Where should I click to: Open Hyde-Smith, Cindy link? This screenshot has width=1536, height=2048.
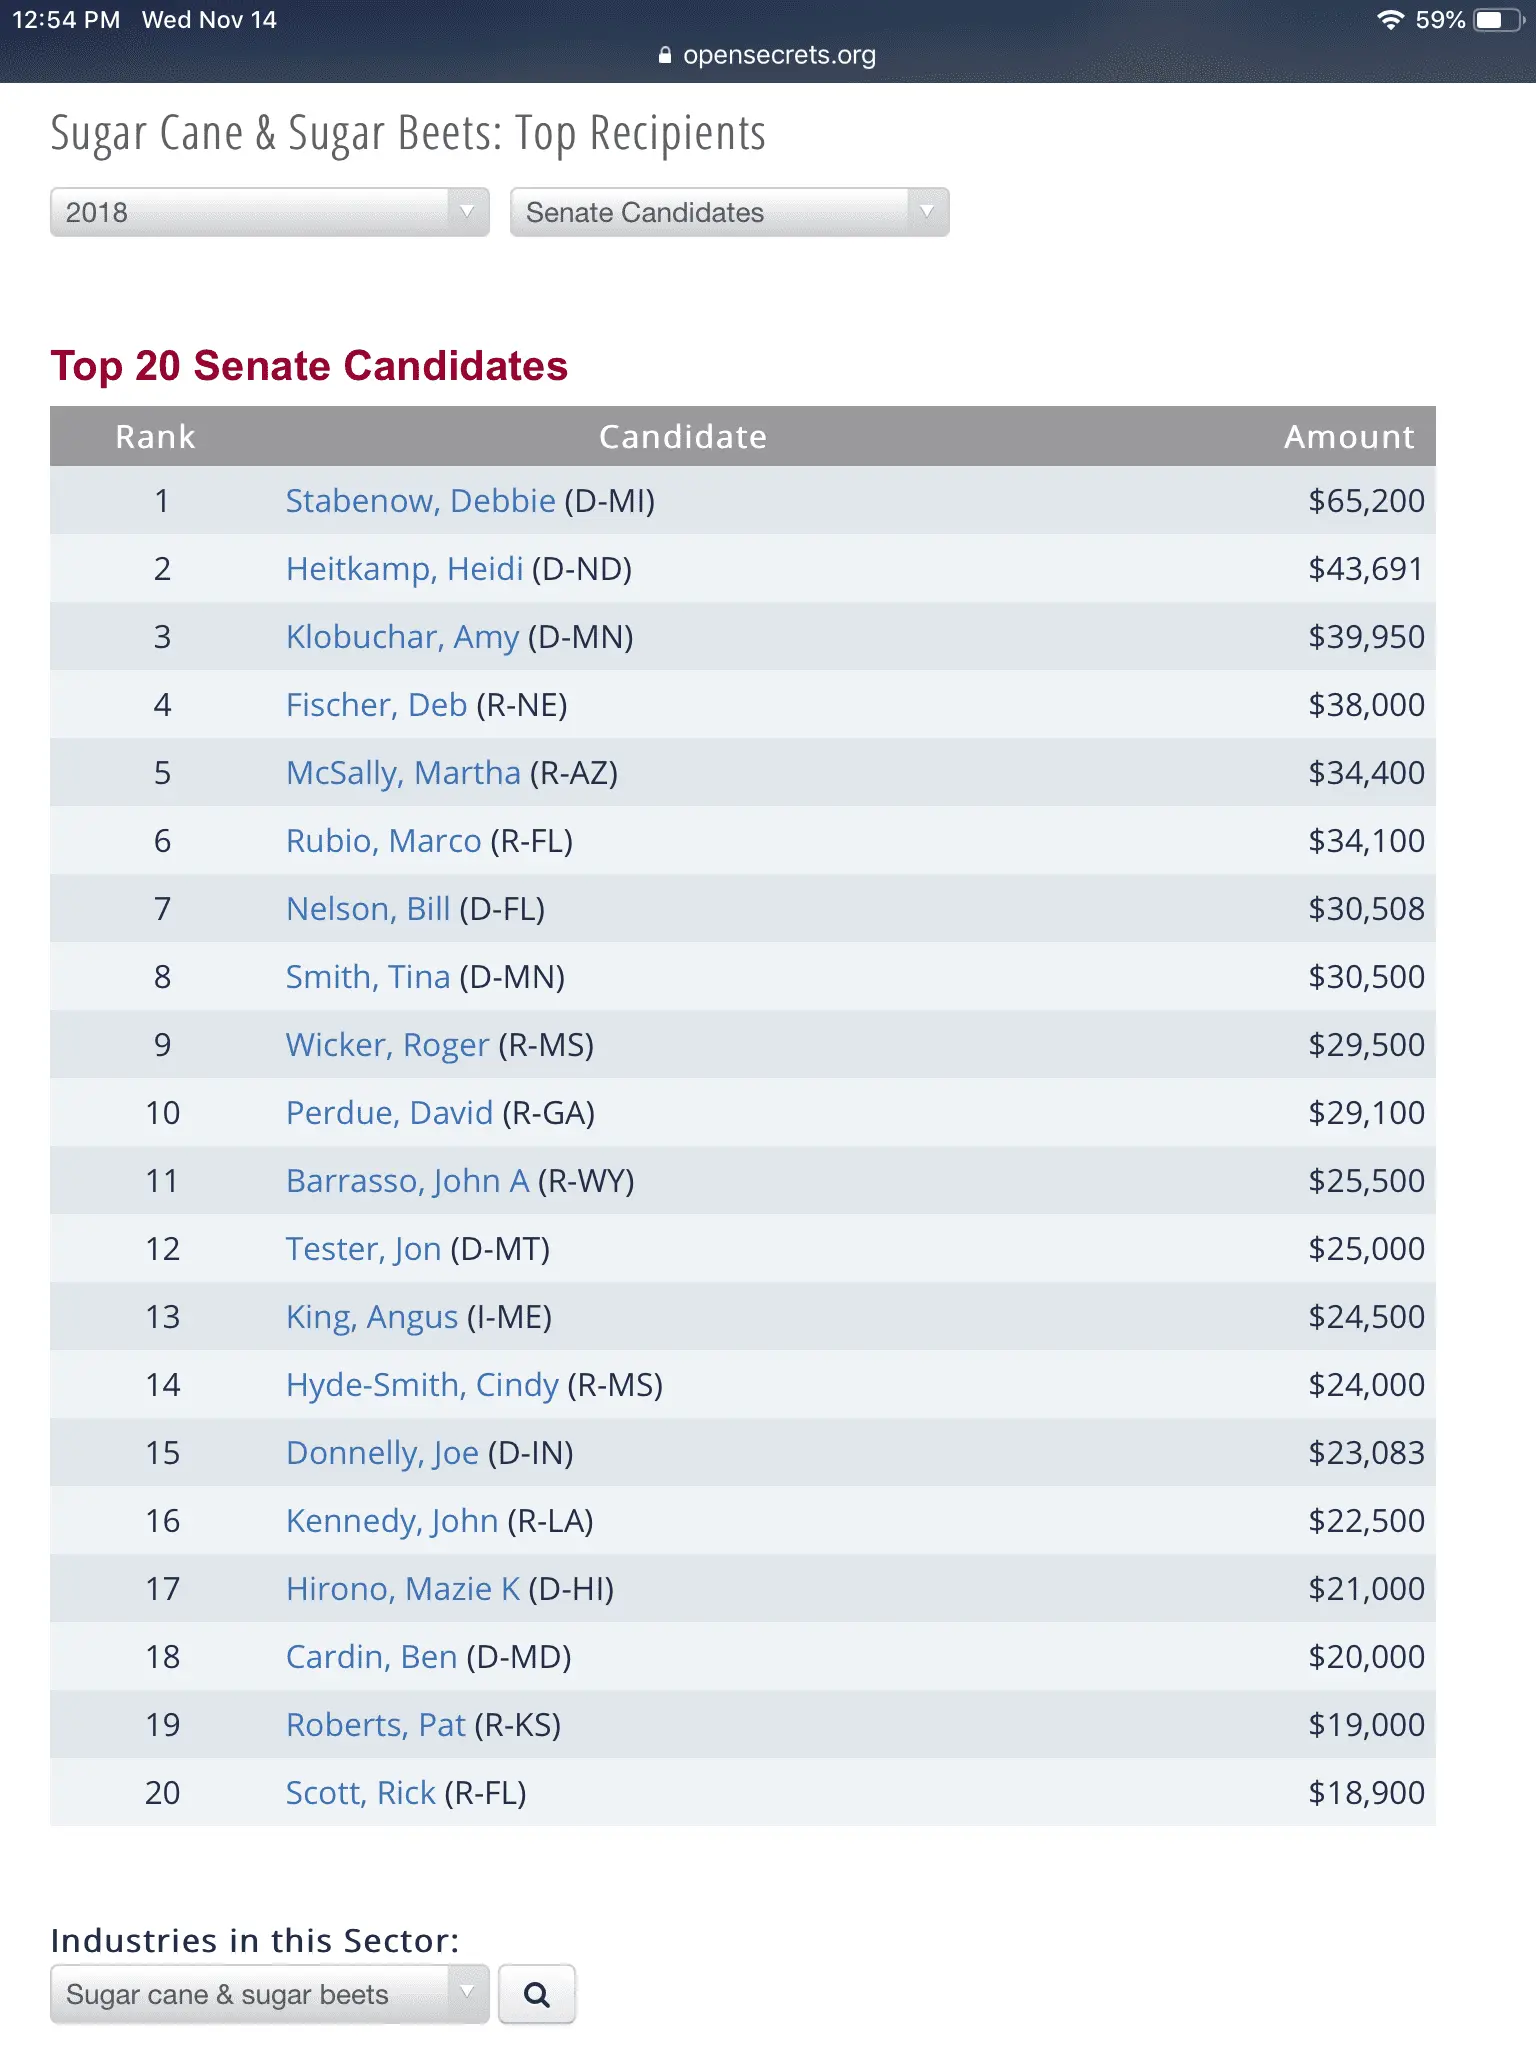[x=421, y=1385]
